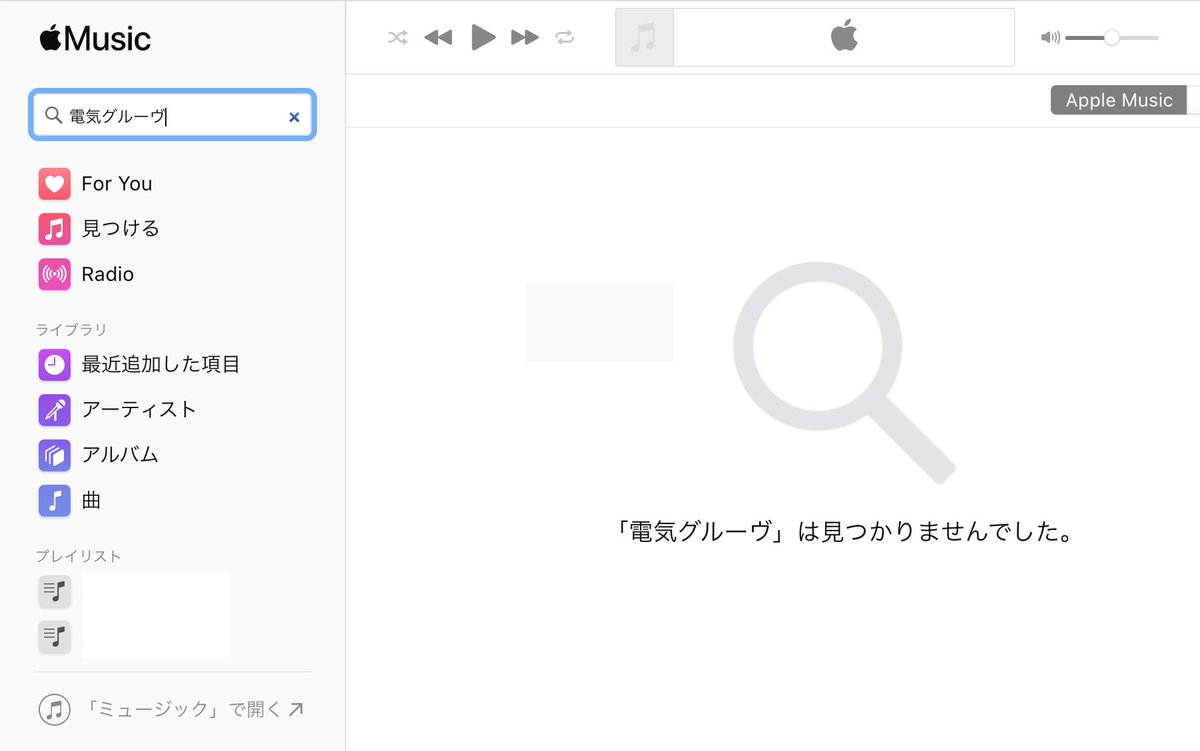Click the プレイリスト section header

click(x=78, y=557)
